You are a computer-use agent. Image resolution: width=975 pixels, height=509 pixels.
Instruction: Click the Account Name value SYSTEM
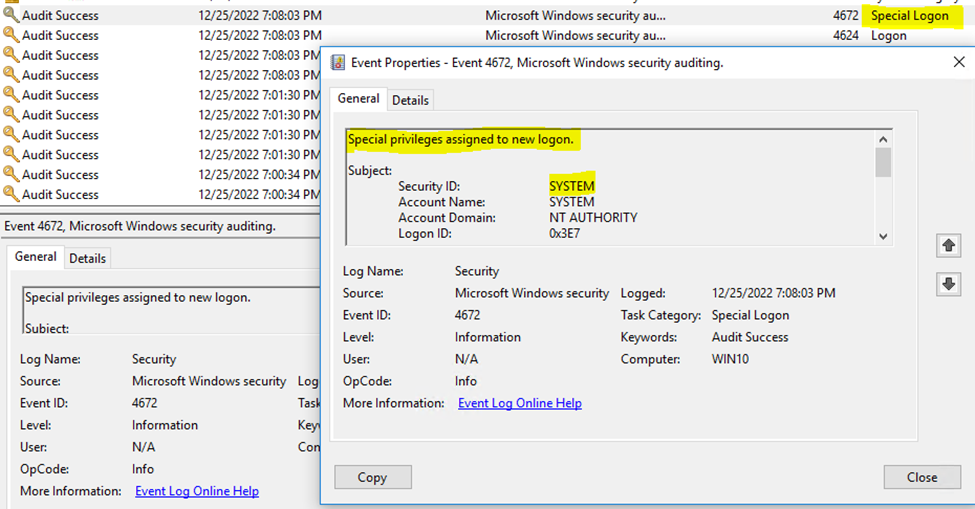coord(572,202)
